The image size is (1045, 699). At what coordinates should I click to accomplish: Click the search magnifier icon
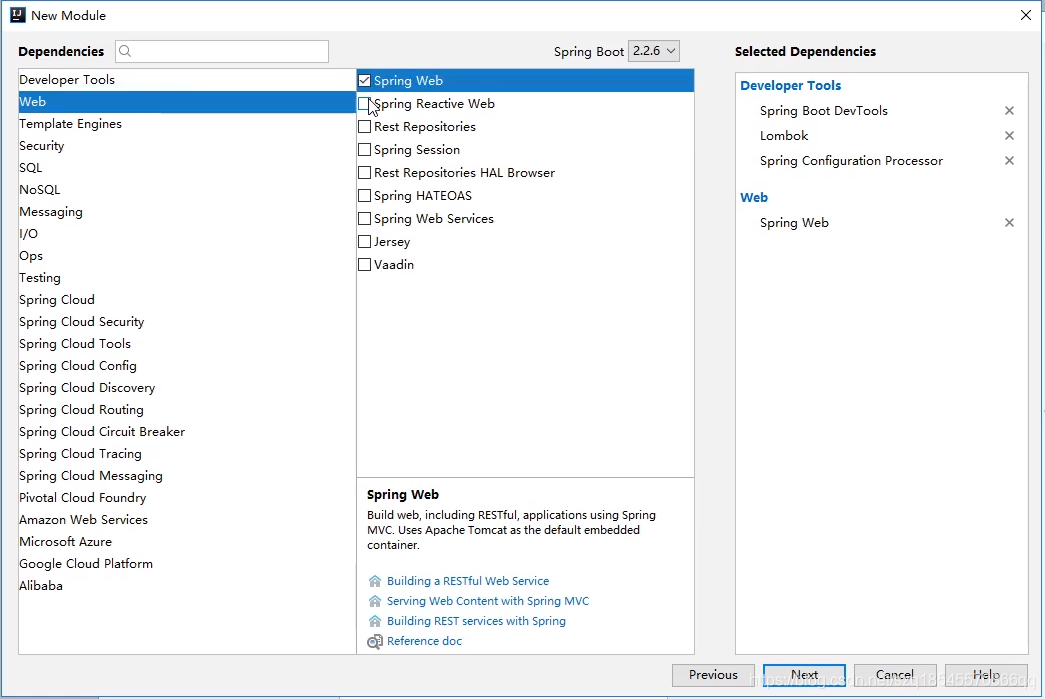point(125,51)
